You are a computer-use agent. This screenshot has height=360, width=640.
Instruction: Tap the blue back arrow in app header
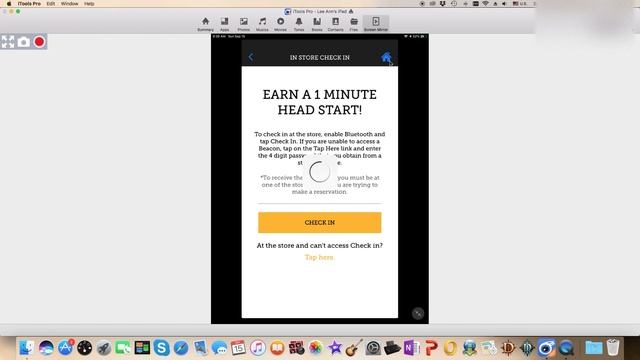(x=251, y=57)
